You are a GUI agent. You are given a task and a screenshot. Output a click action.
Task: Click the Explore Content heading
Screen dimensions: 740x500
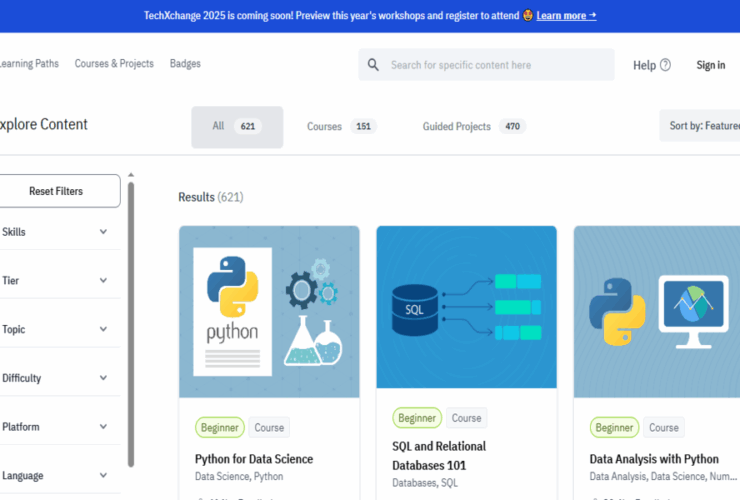tap(43, 124)
